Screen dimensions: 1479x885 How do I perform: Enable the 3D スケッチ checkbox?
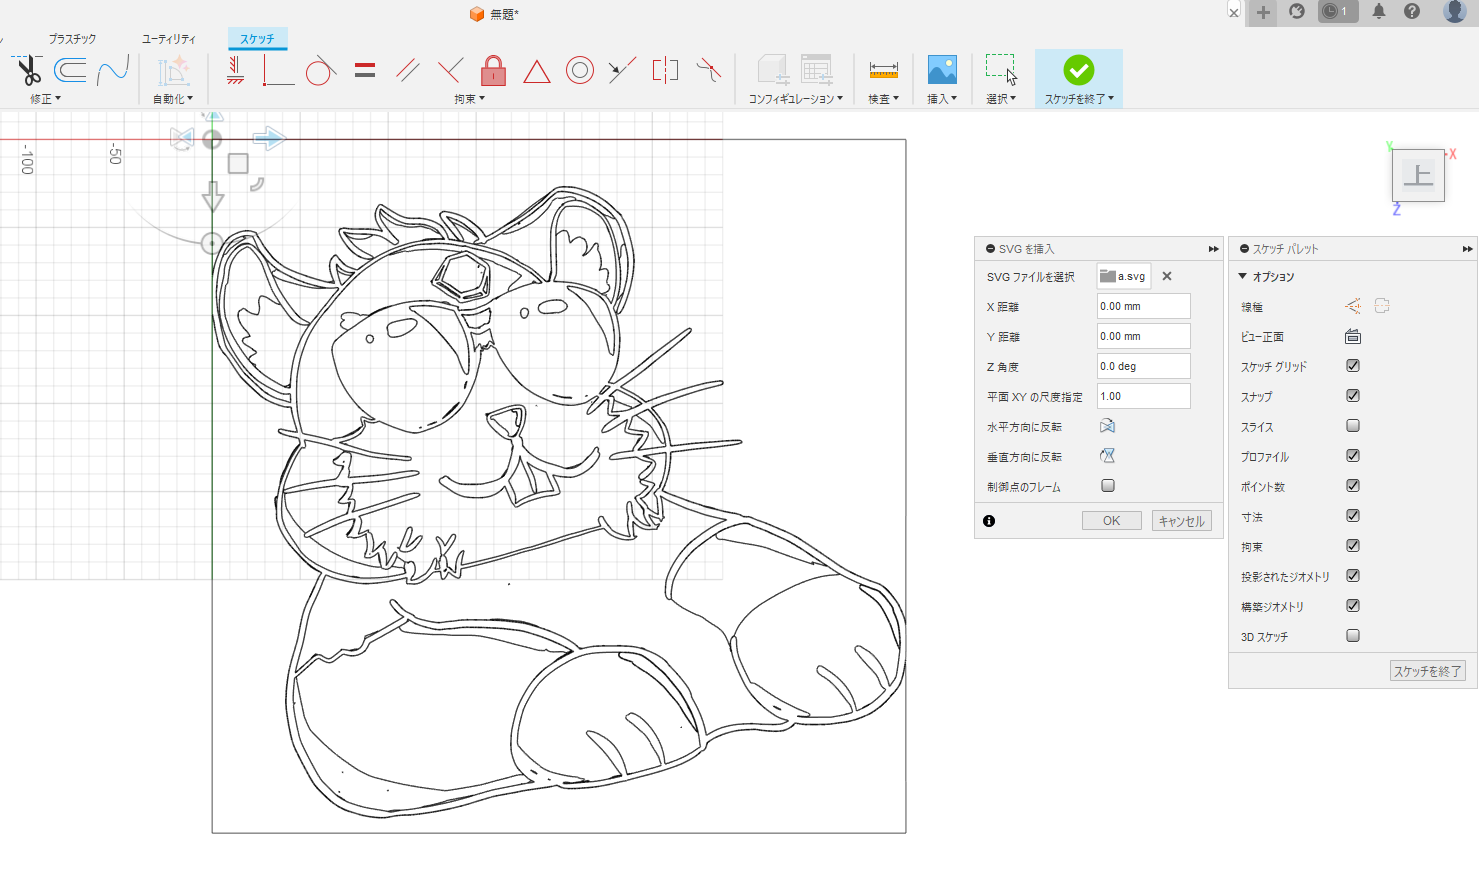click(x=1353, y=636)
